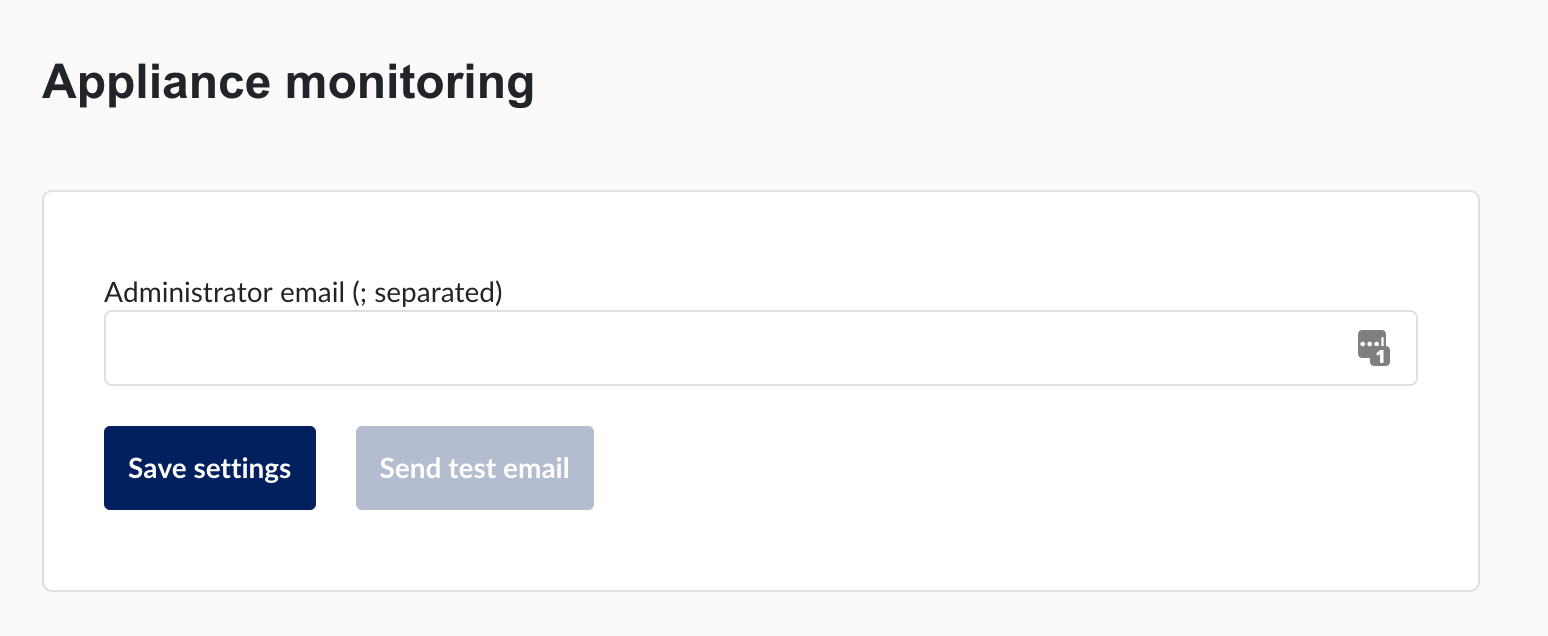
Task: Click the field label above the email box
Action: click(303, 293)
